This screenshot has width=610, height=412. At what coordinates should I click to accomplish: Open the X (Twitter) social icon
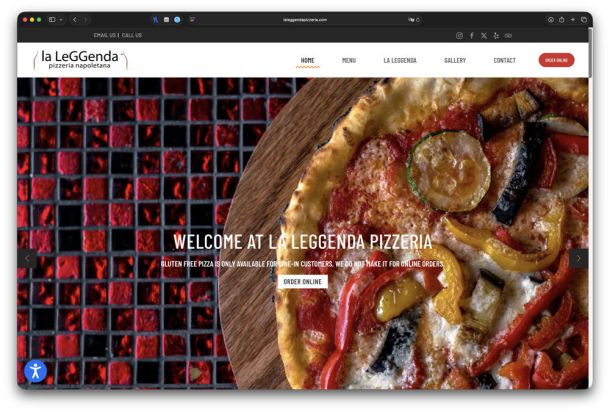[484, 35]
